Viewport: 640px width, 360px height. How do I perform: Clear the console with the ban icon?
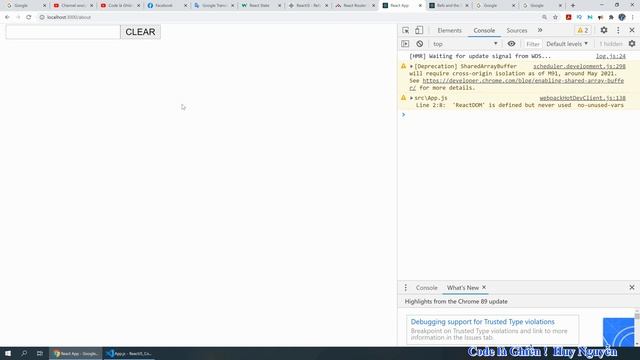420,44
